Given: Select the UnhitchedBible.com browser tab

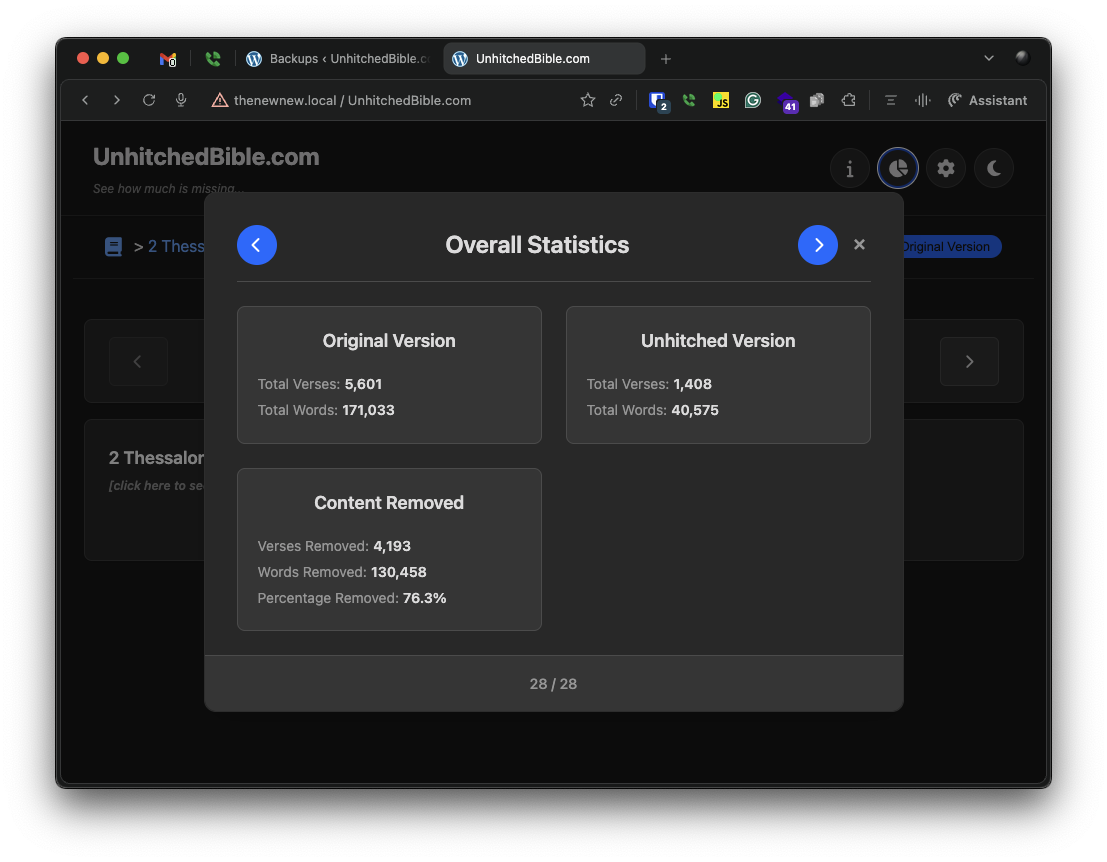Looking at the screenshot, I should 544,59.
